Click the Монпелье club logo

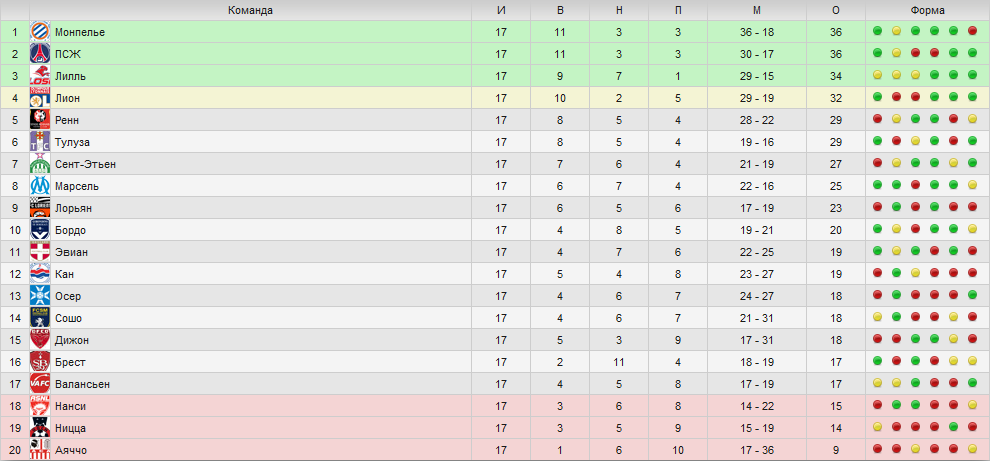[40, 32]
